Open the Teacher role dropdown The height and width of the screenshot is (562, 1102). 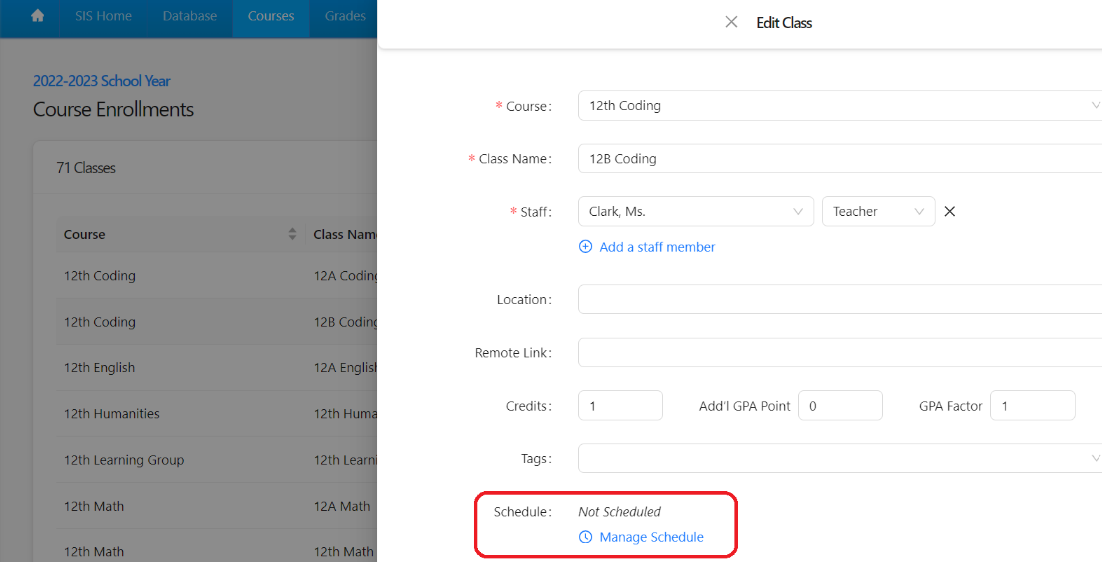click(879, 211)
